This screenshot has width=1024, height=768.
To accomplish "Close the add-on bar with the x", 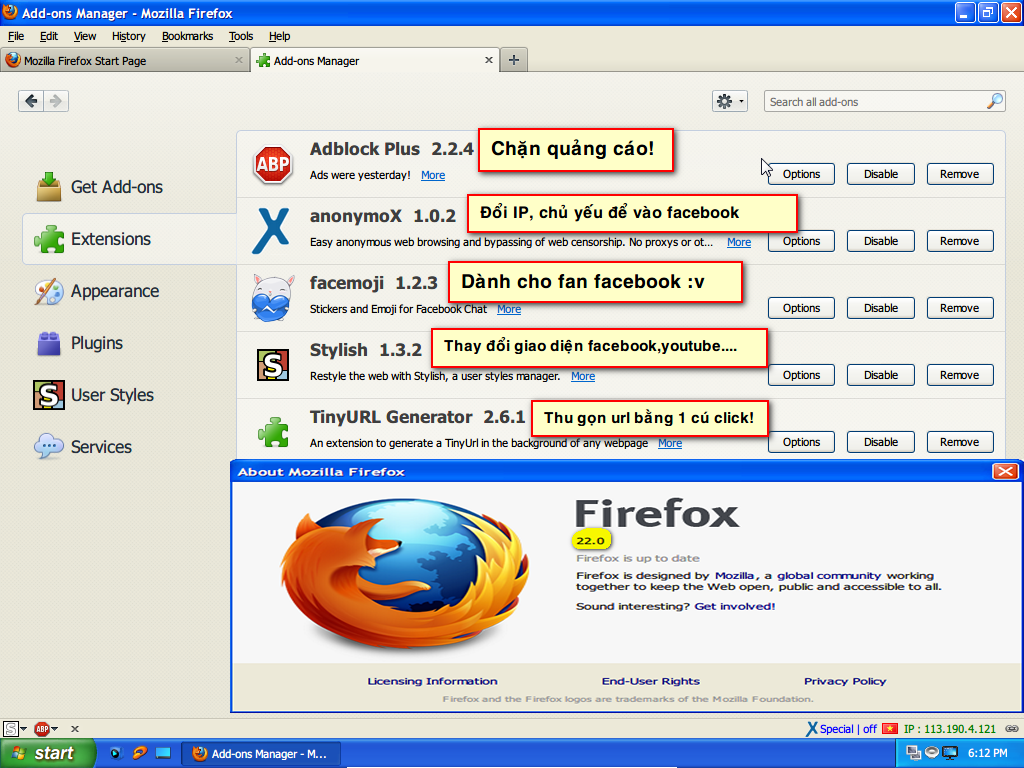I will pyautogui.click(x=75, y=729).
